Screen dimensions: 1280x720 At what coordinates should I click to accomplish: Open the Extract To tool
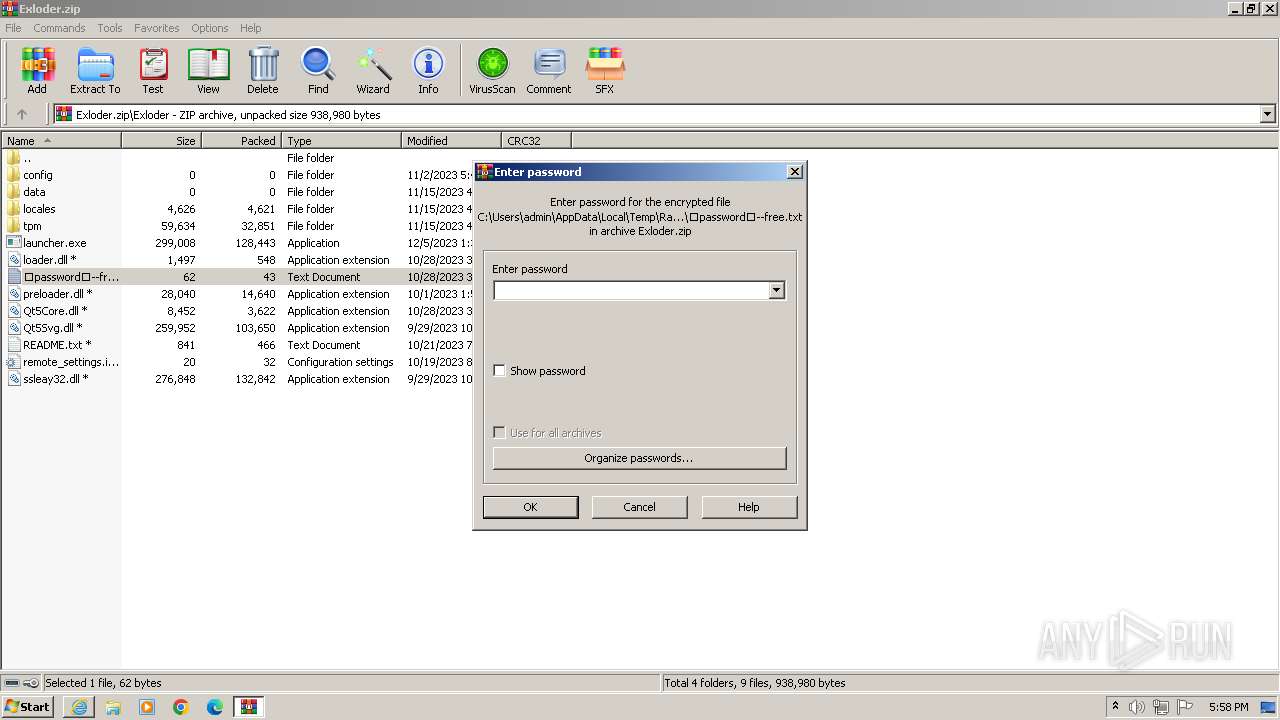95,70
